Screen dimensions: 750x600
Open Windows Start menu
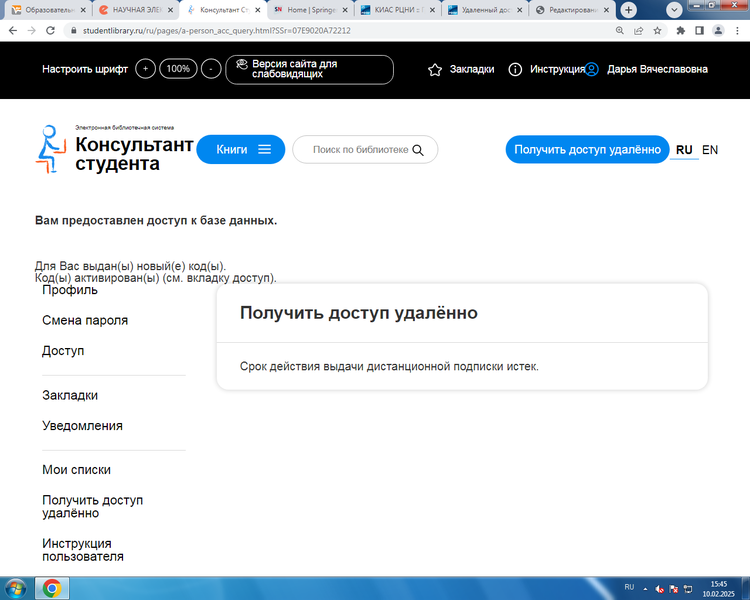[15, 588]
